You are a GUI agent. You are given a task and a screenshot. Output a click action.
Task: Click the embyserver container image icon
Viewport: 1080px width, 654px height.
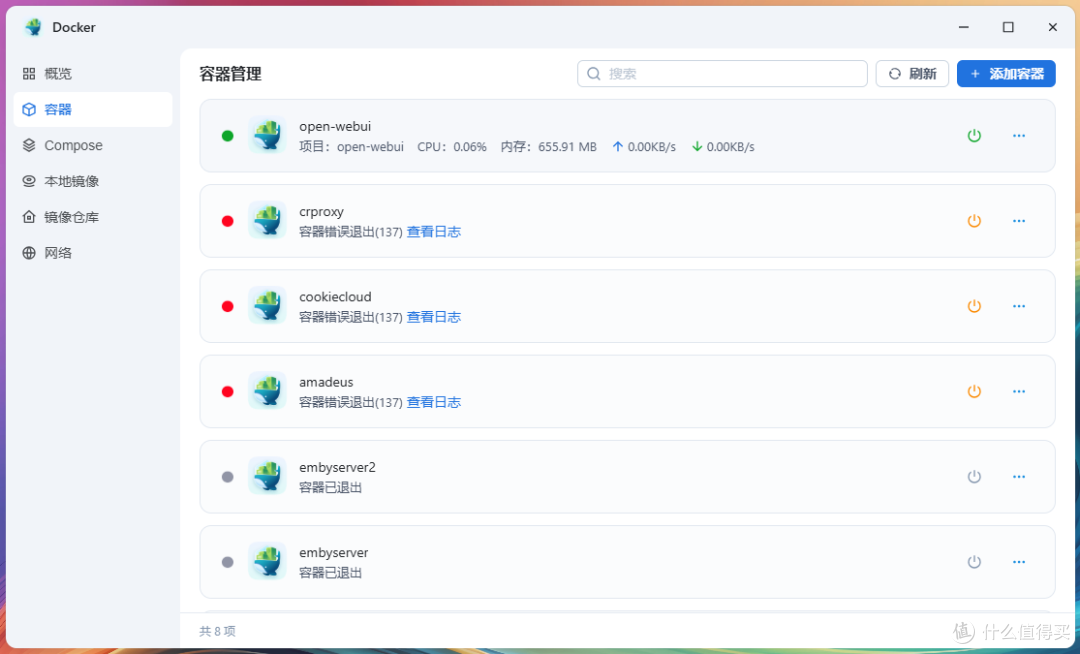(x=266, y=561)
